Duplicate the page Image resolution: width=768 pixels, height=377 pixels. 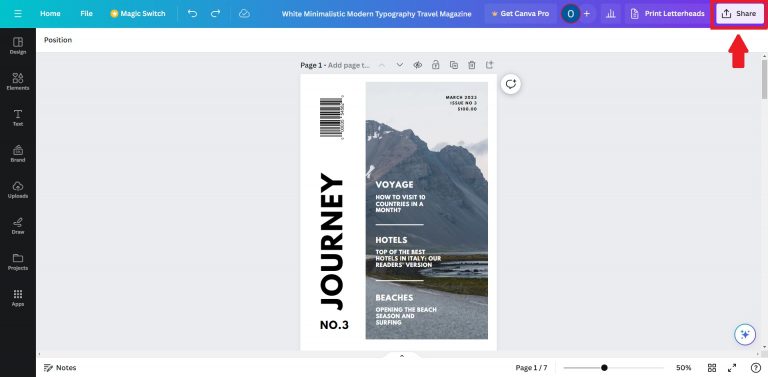click(454, 65)
